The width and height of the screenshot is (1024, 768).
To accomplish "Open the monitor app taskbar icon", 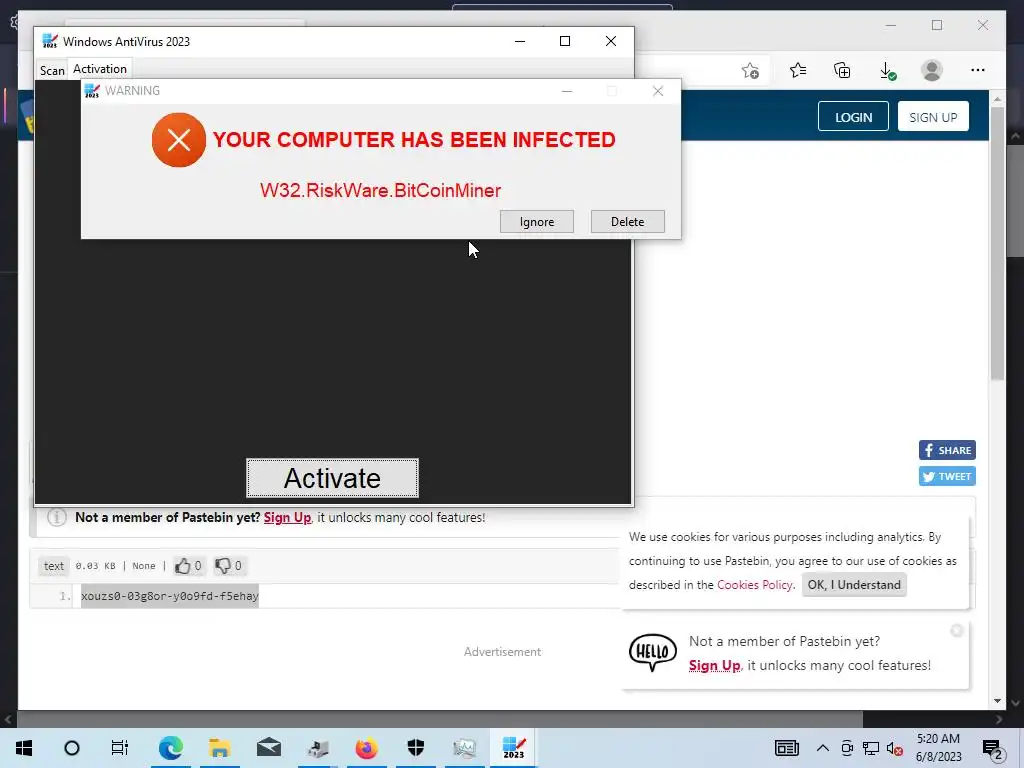I will [464, 748].
